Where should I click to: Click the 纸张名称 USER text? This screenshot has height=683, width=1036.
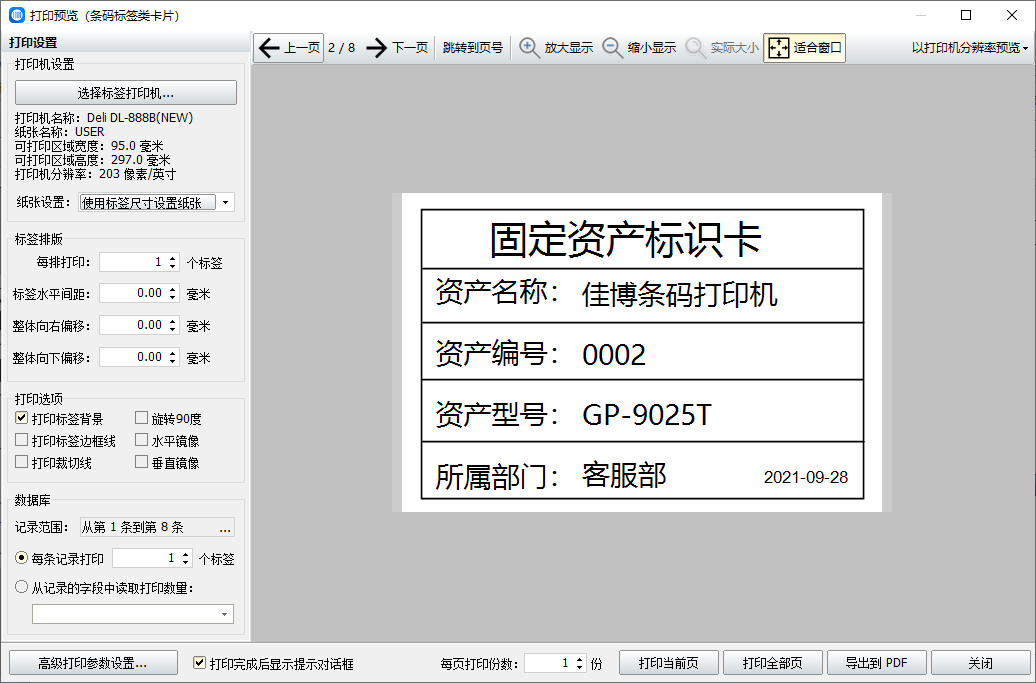(x=59, y=131)
